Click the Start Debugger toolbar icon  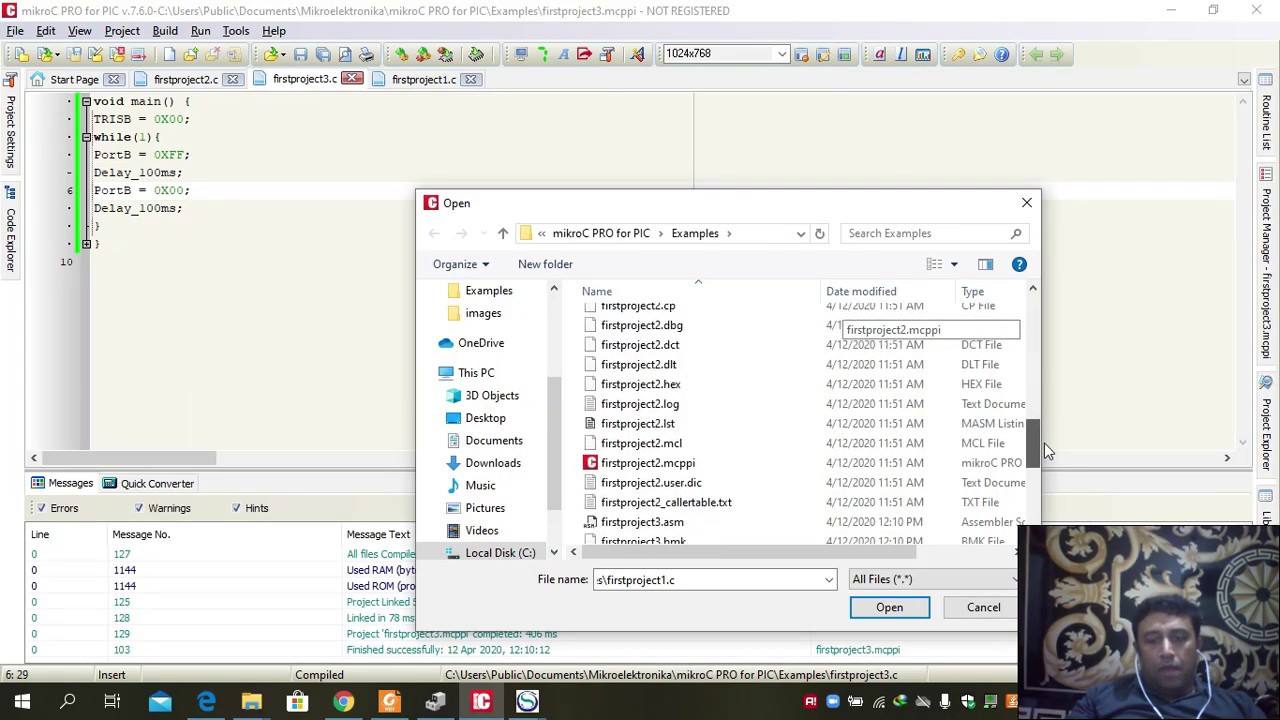pos(476,54)
